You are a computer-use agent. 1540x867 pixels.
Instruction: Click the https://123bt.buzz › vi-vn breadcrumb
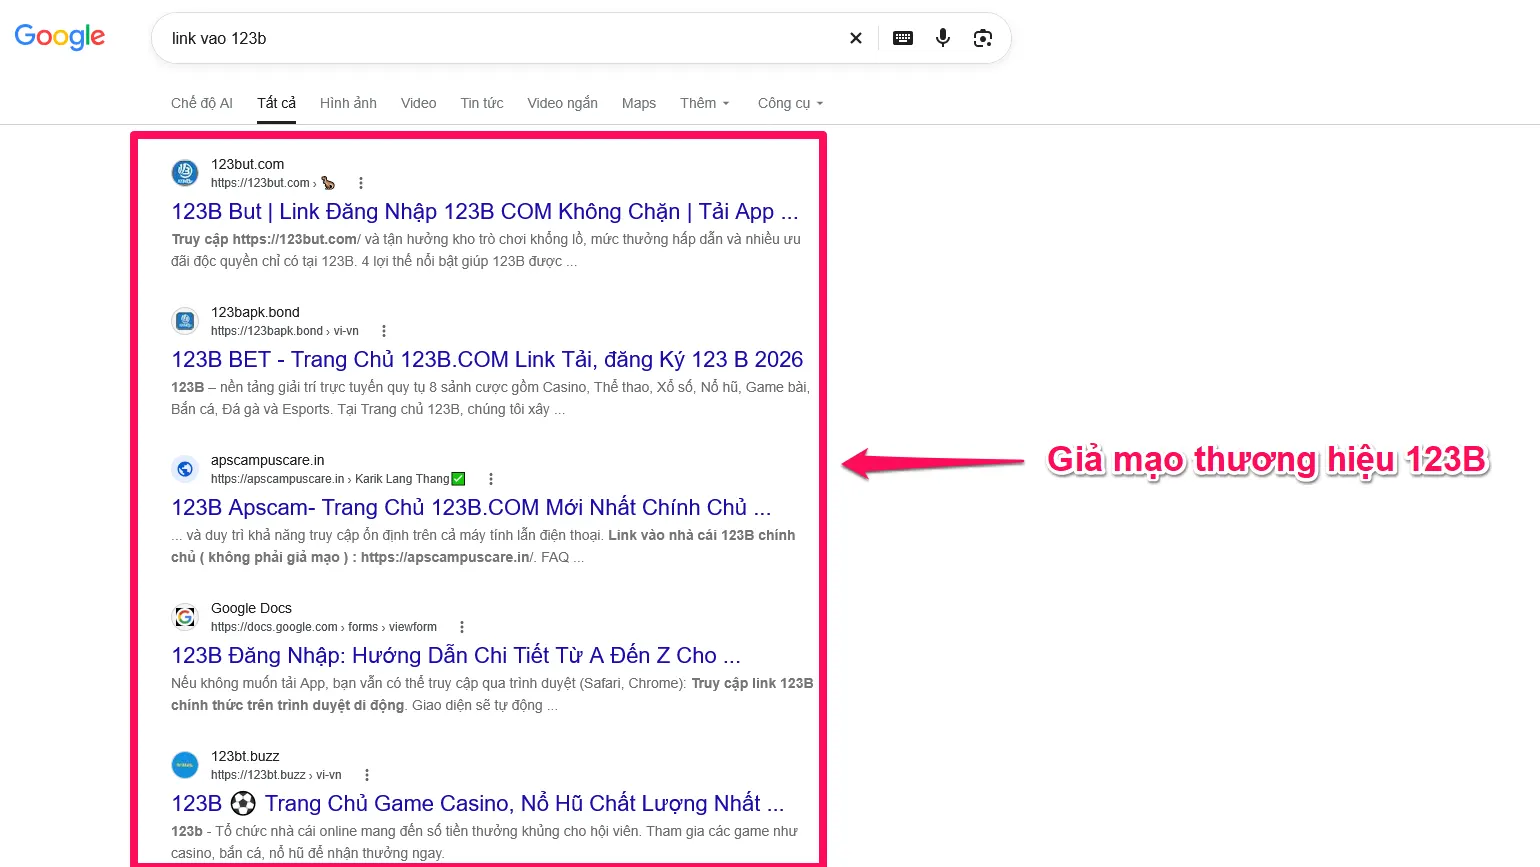[276, 775]
